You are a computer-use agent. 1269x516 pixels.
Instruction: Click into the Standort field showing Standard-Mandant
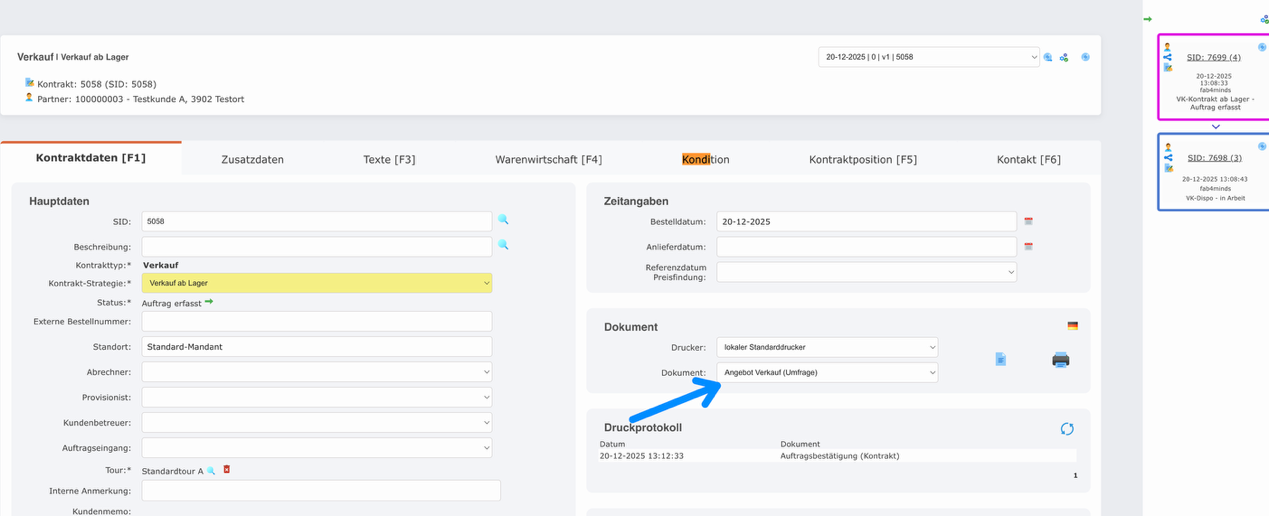click(317, 347)
